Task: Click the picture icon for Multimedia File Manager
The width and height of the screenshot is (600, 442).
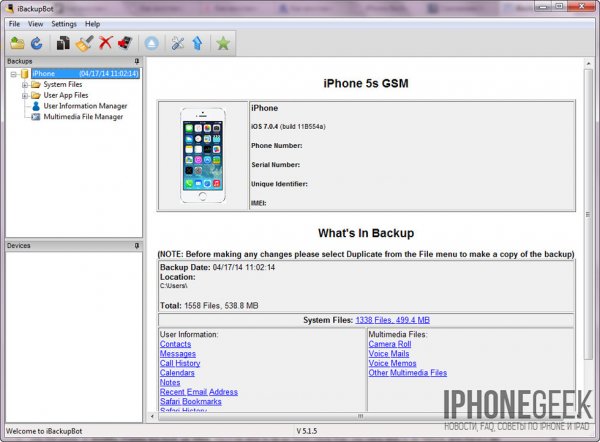Action: [x=36, y=117]
